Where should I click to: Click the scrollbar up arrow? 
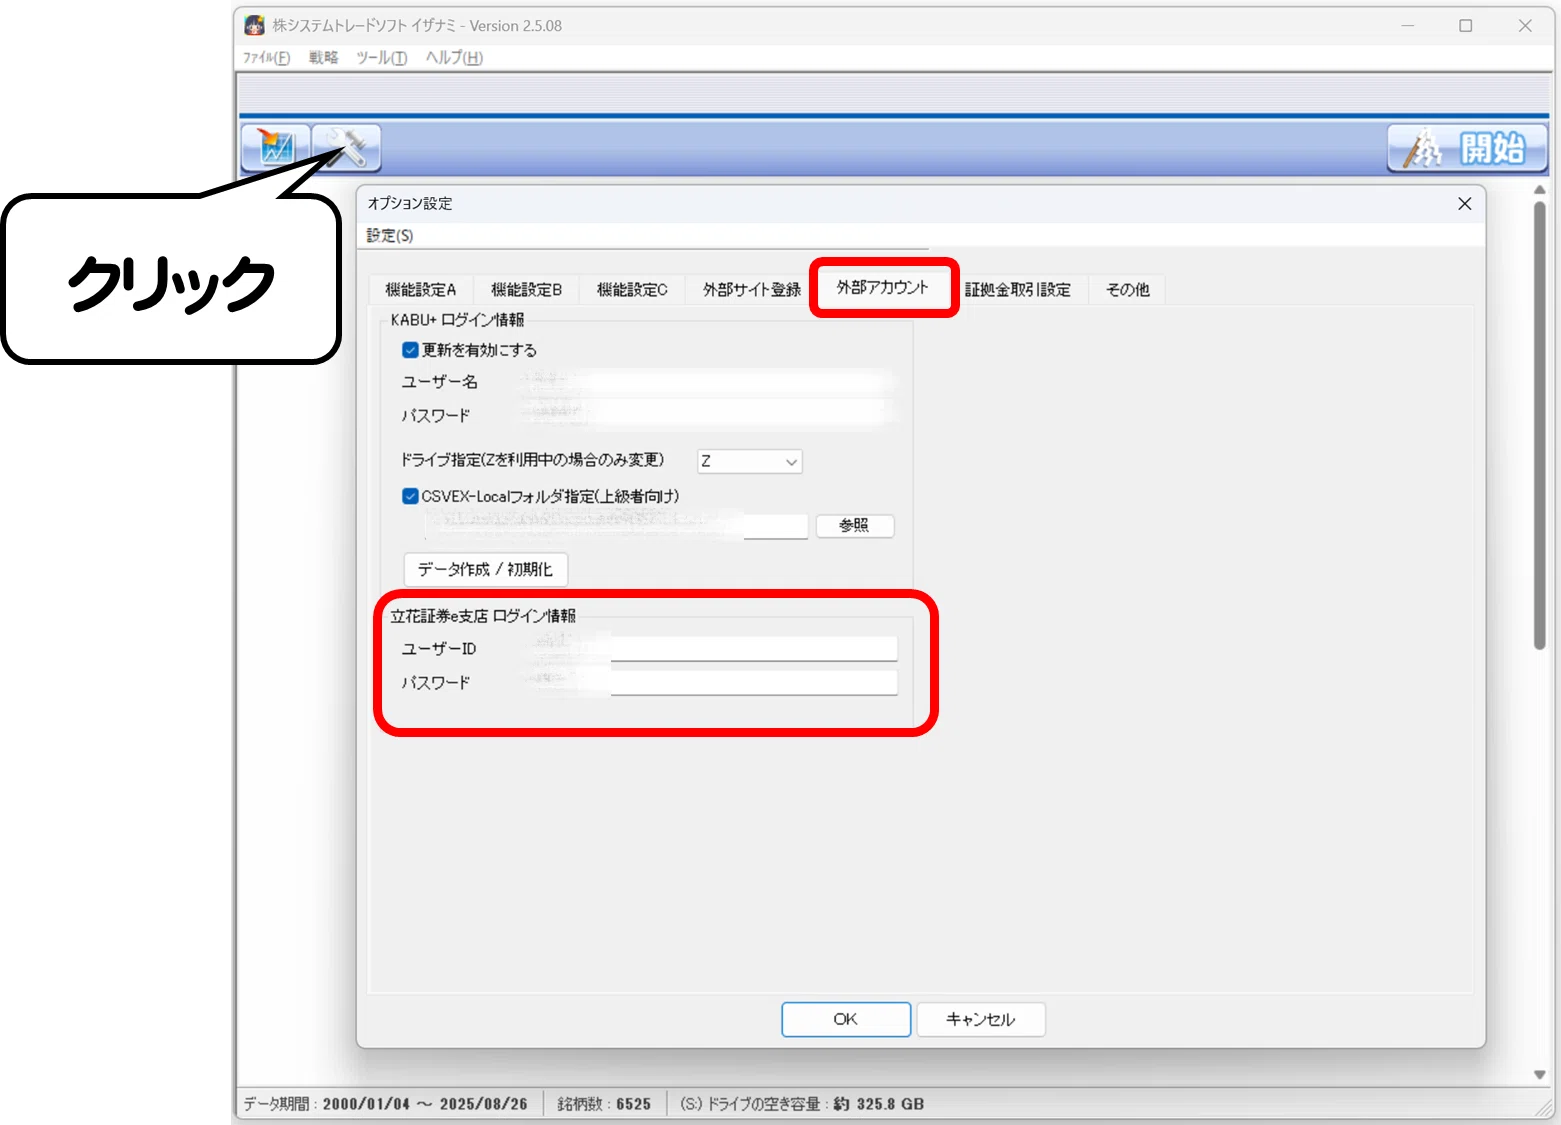point(1540,189)
